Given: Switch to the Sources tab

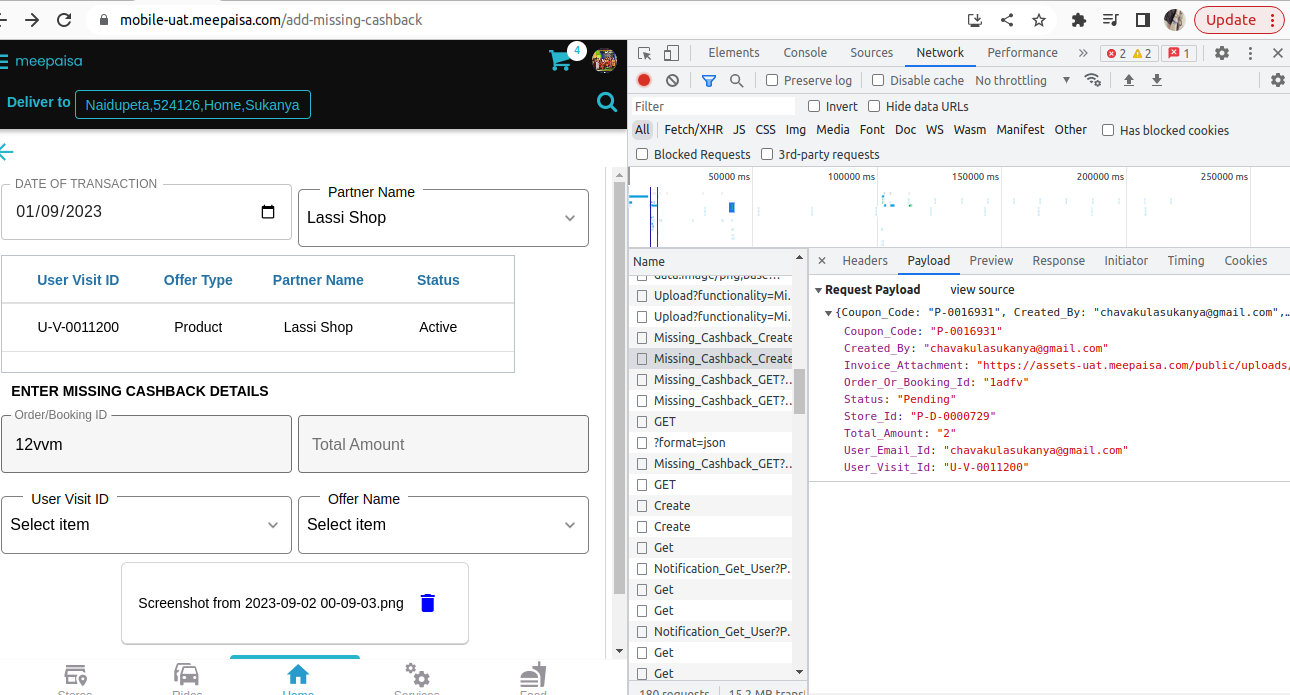Looking at the screenshot, I should (x=871, y=53).
